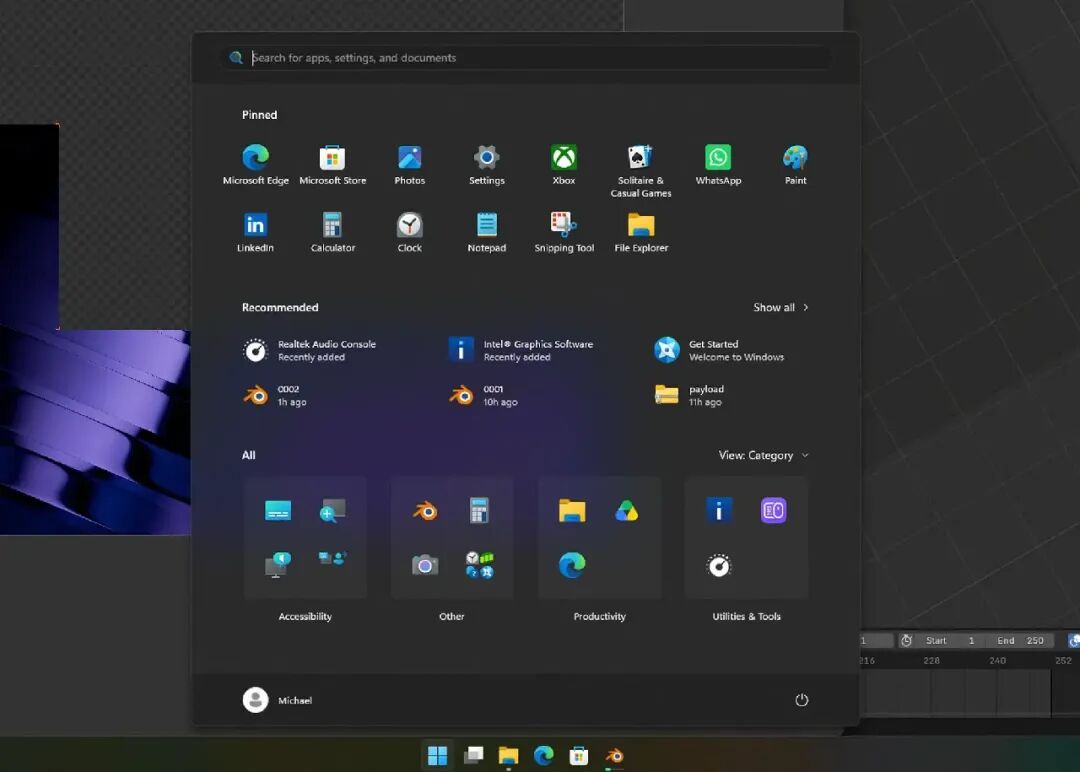Click the search magnifier icon
This screenshot has height=772, width=1080.
coord(236,58)
